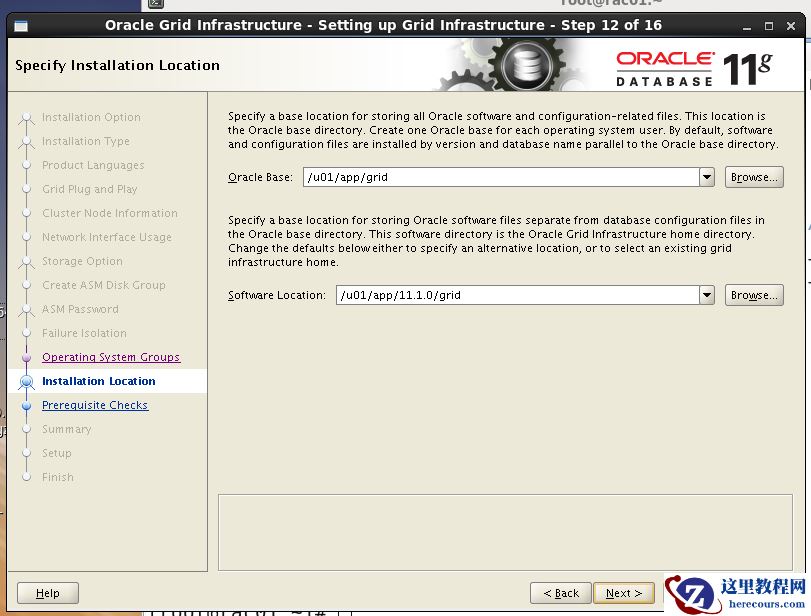811x616 pixels.
Task: Go to Operating System Groups step
Action: tap(111, 357)
